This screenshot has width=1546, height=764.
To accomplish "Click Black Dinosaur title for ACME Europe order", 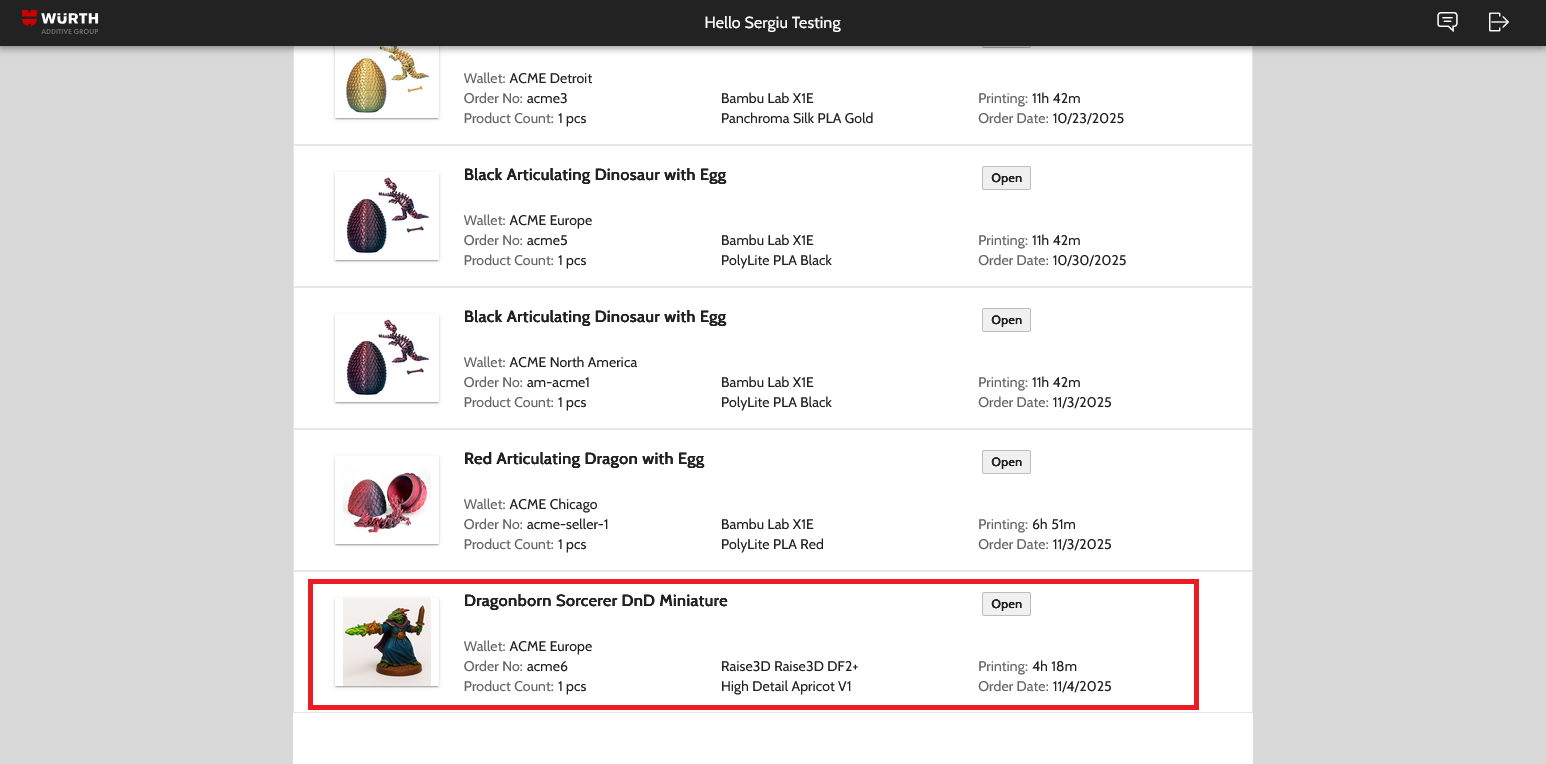I will [595, 175].
